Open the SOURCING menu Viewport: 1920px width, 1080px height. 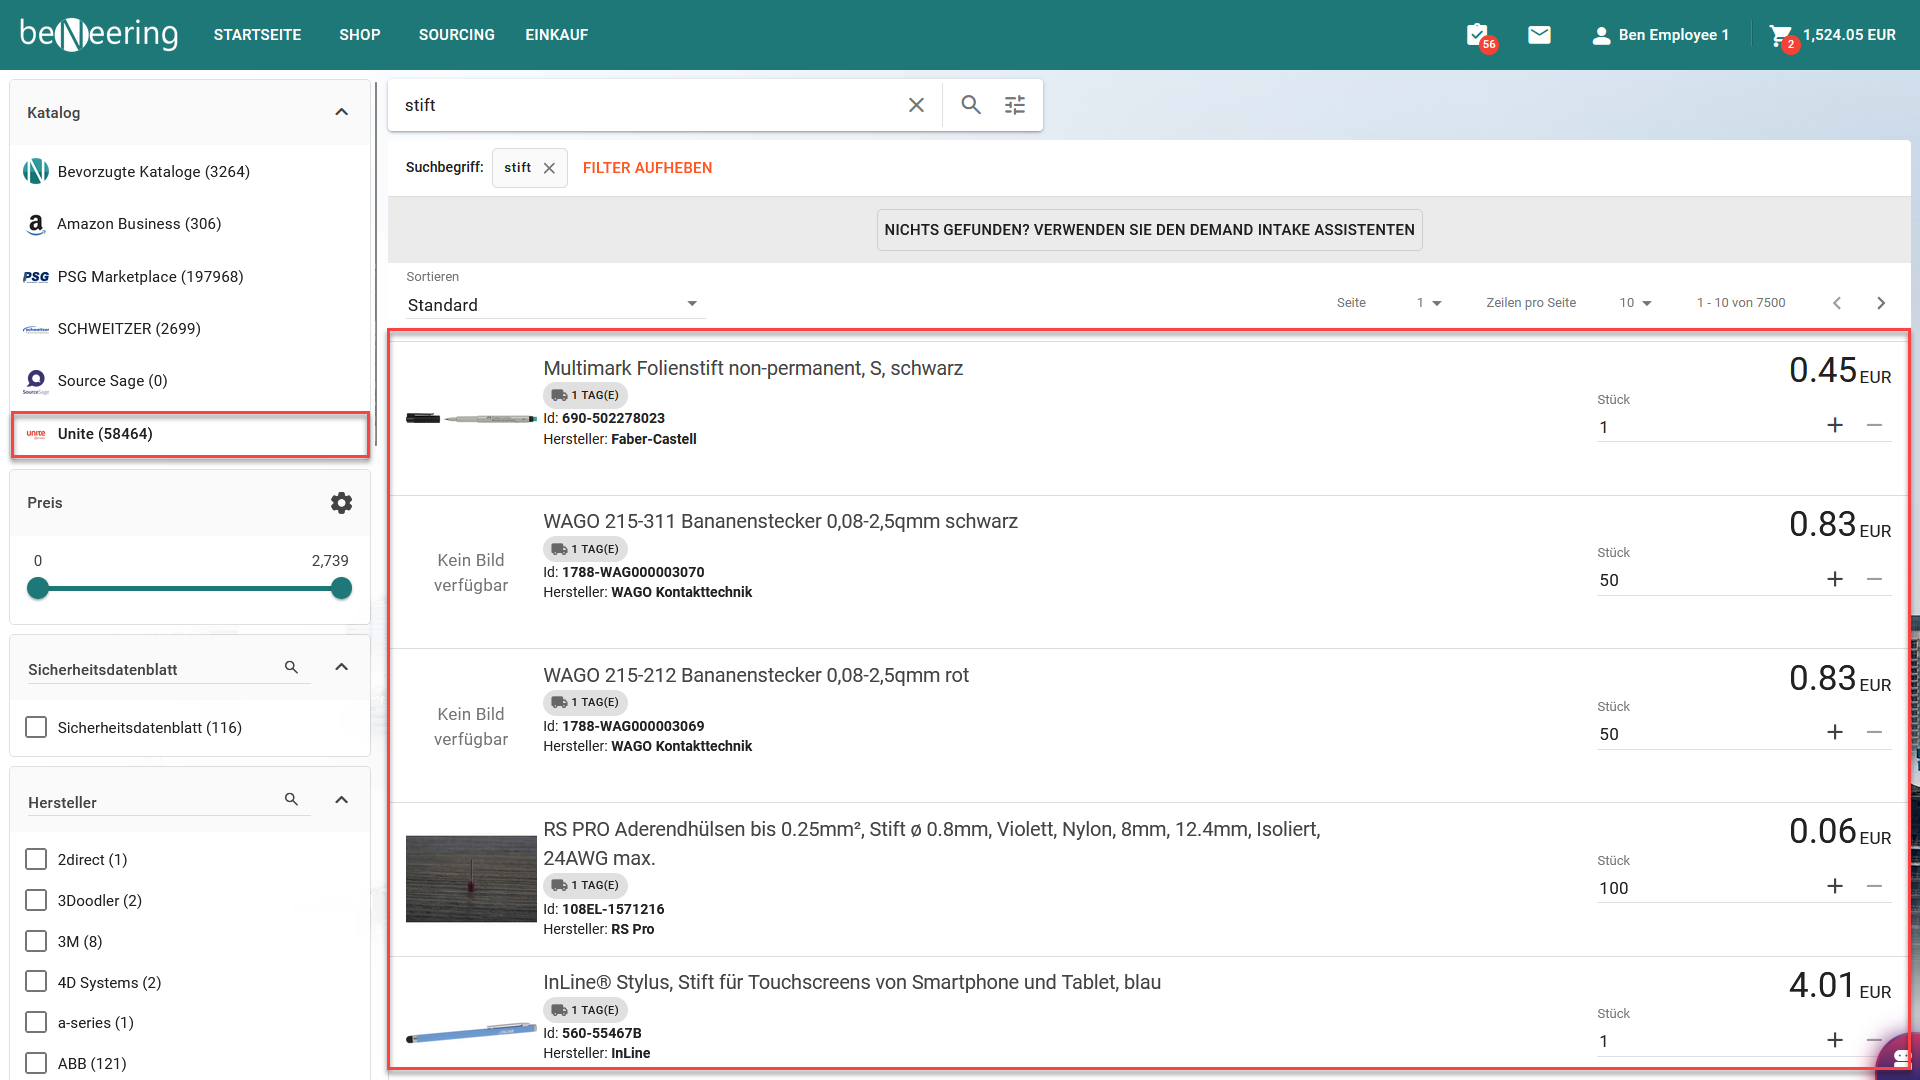click(x=456, y=35)
